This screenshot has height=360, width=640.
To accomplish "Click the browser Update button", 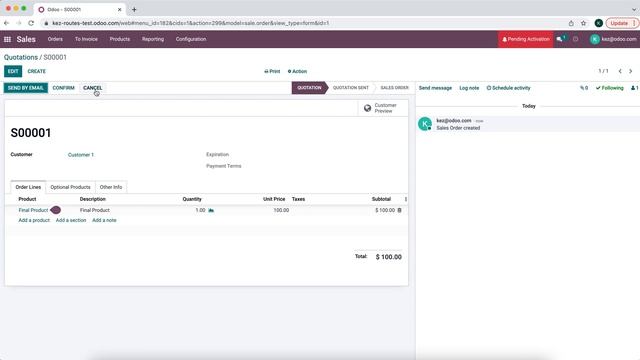I will click(622, 23).
